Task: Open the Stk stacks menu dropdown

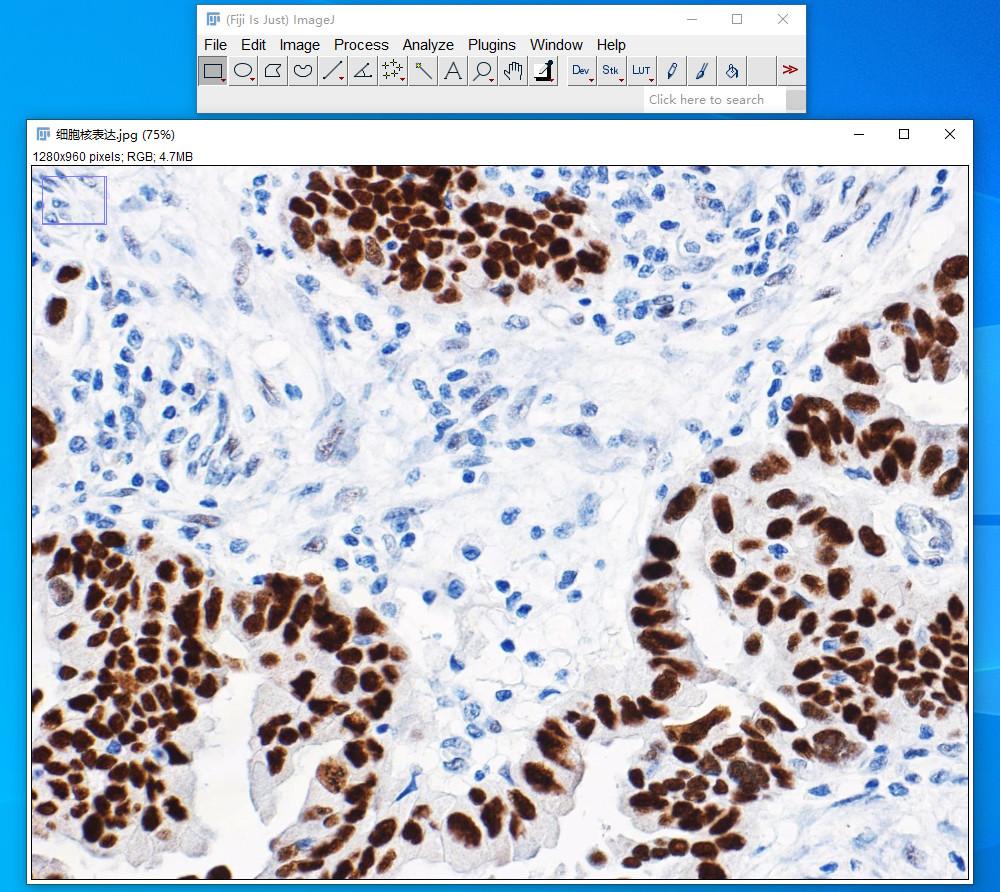Action: point(611,71)
